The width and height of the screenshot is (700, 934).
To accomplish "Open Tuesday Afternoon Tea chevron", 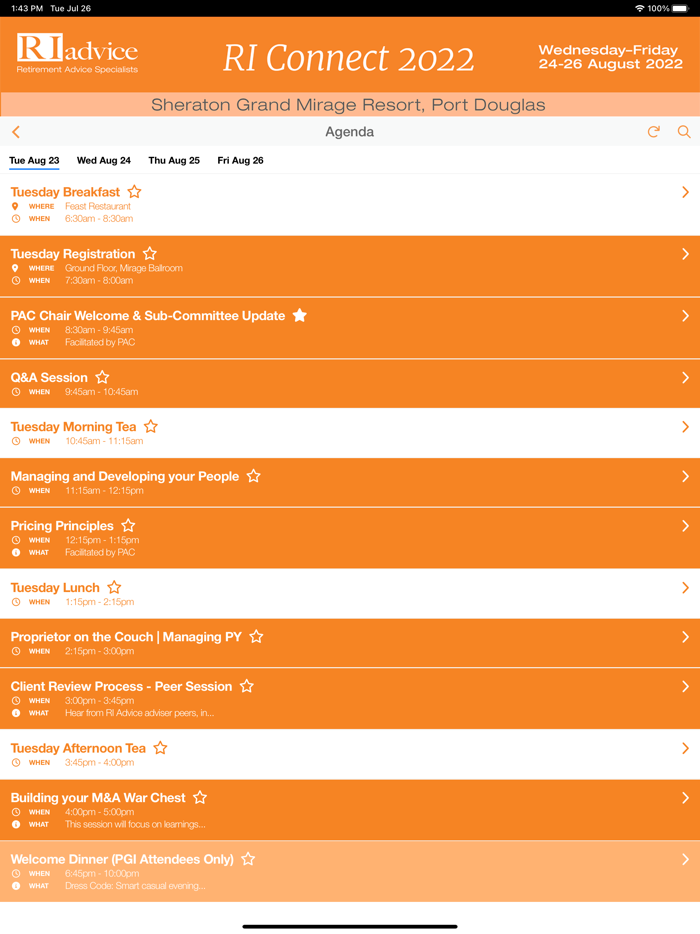I will [685, 748].
